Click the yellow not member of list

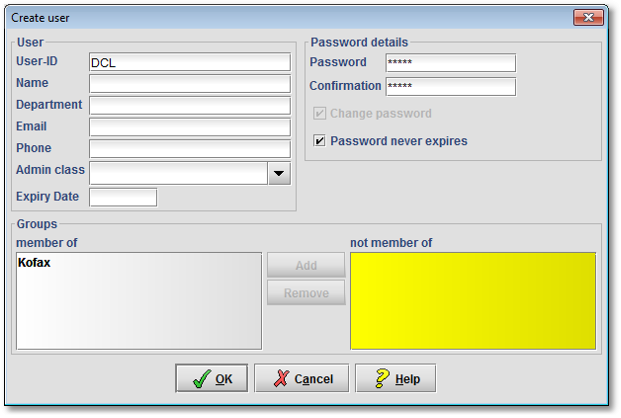click(x=472, y=300)
